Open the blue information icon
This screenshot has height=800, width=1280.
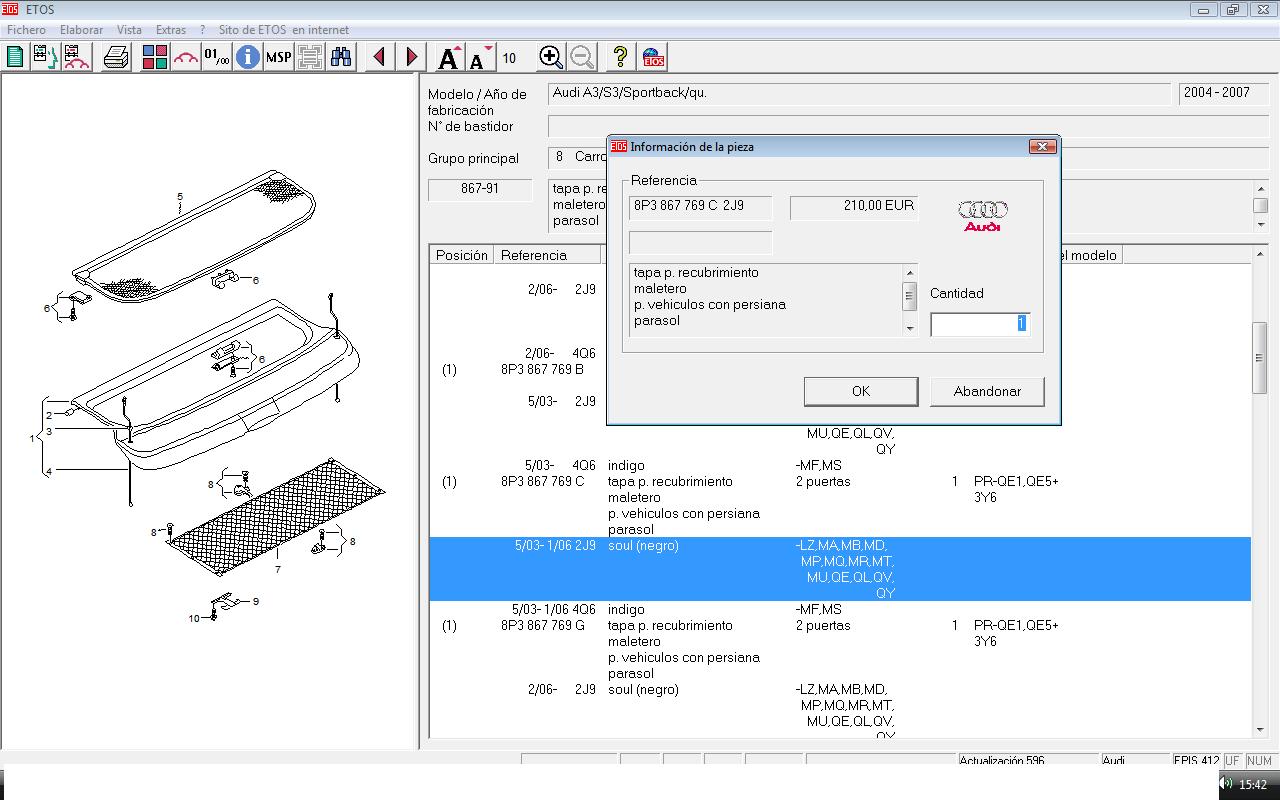(247, 57)
